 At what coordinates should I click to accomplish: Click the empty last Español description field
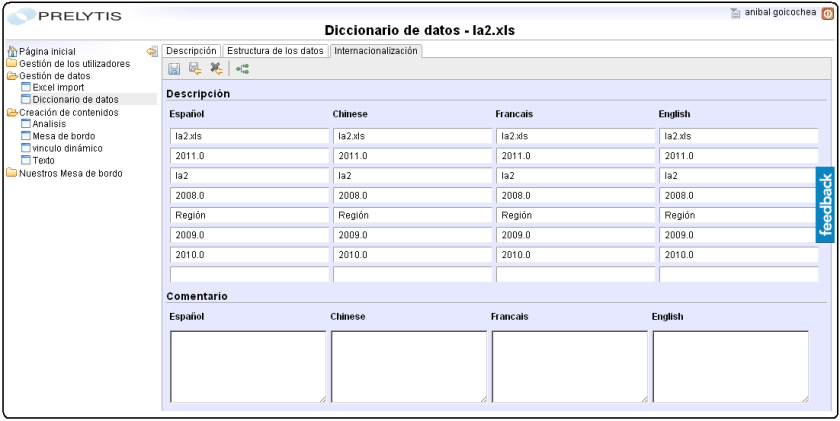(249, 275)
